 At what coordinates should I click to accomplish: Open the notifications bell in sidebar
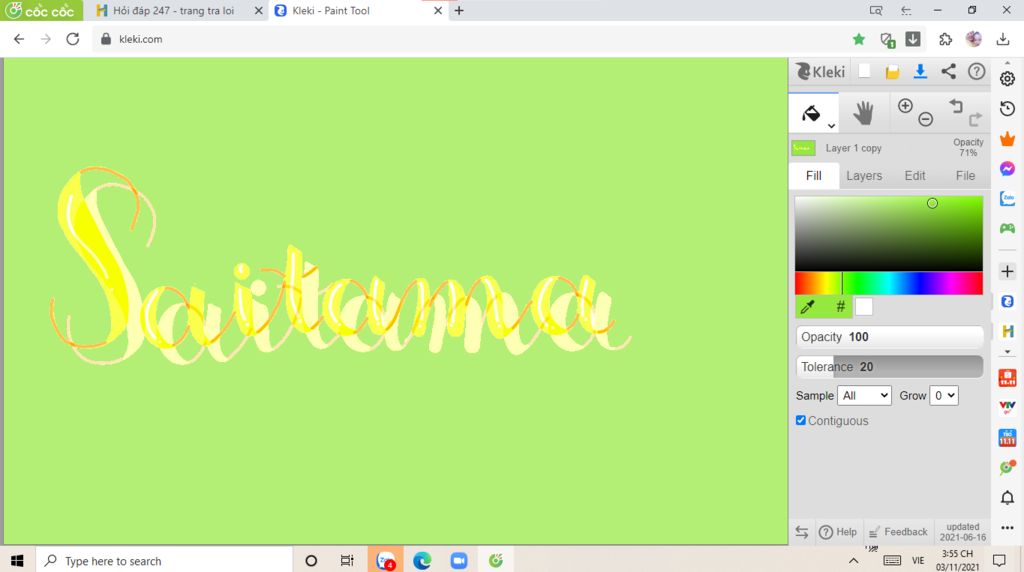point(1008,498)
